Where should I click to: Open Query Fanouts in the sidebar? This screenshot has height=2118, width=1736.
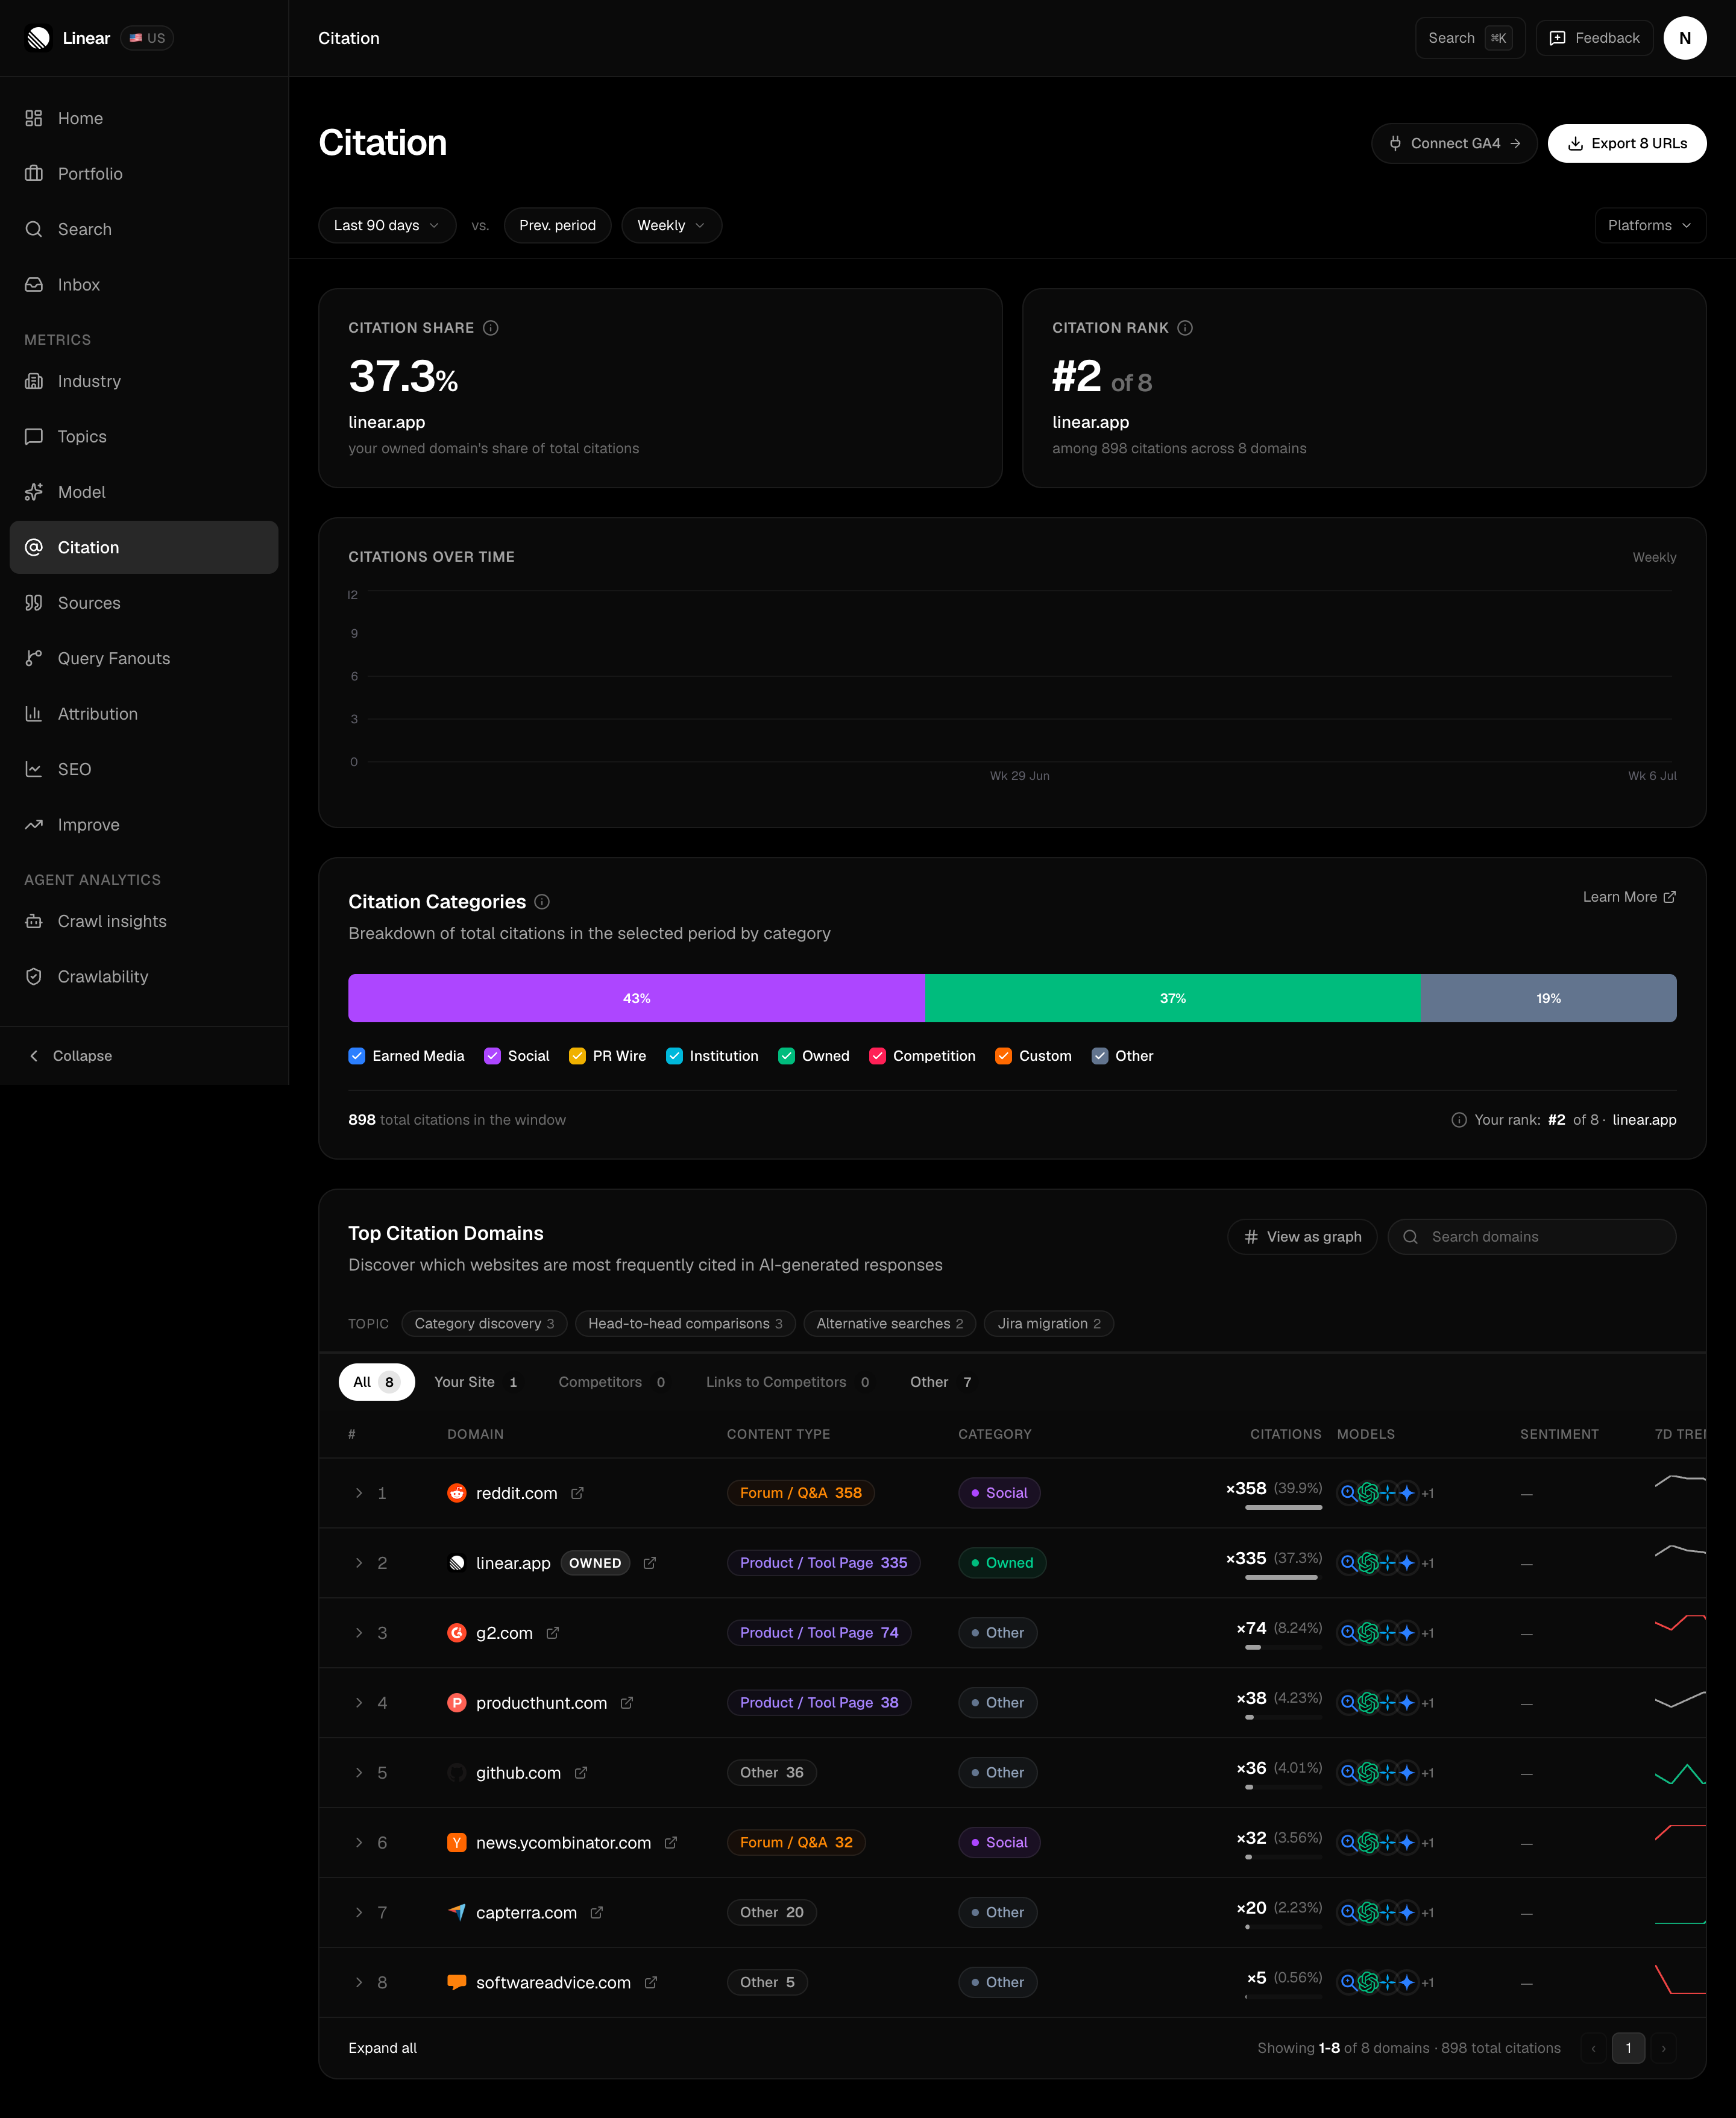point(144,658)
